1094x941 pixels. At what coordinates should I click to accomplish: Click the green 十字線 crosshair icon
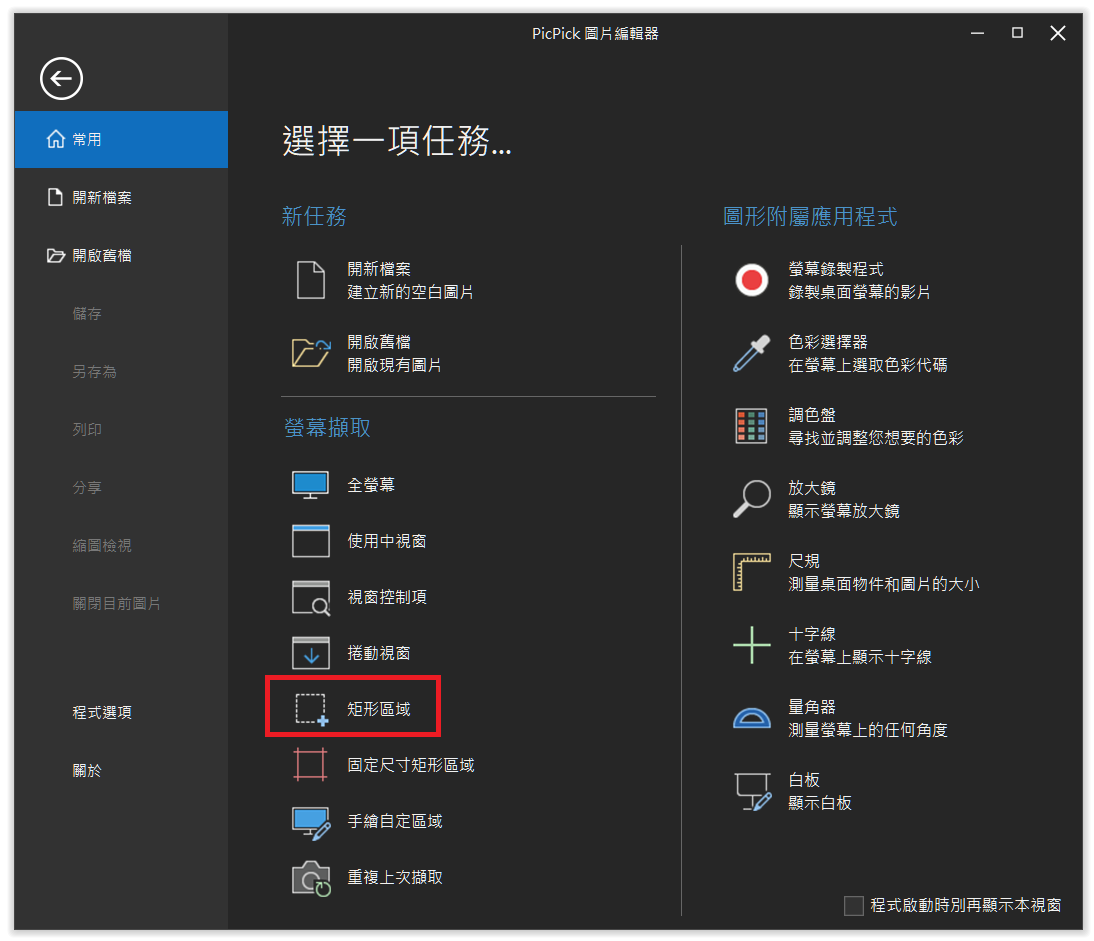(x=752, y=645)
